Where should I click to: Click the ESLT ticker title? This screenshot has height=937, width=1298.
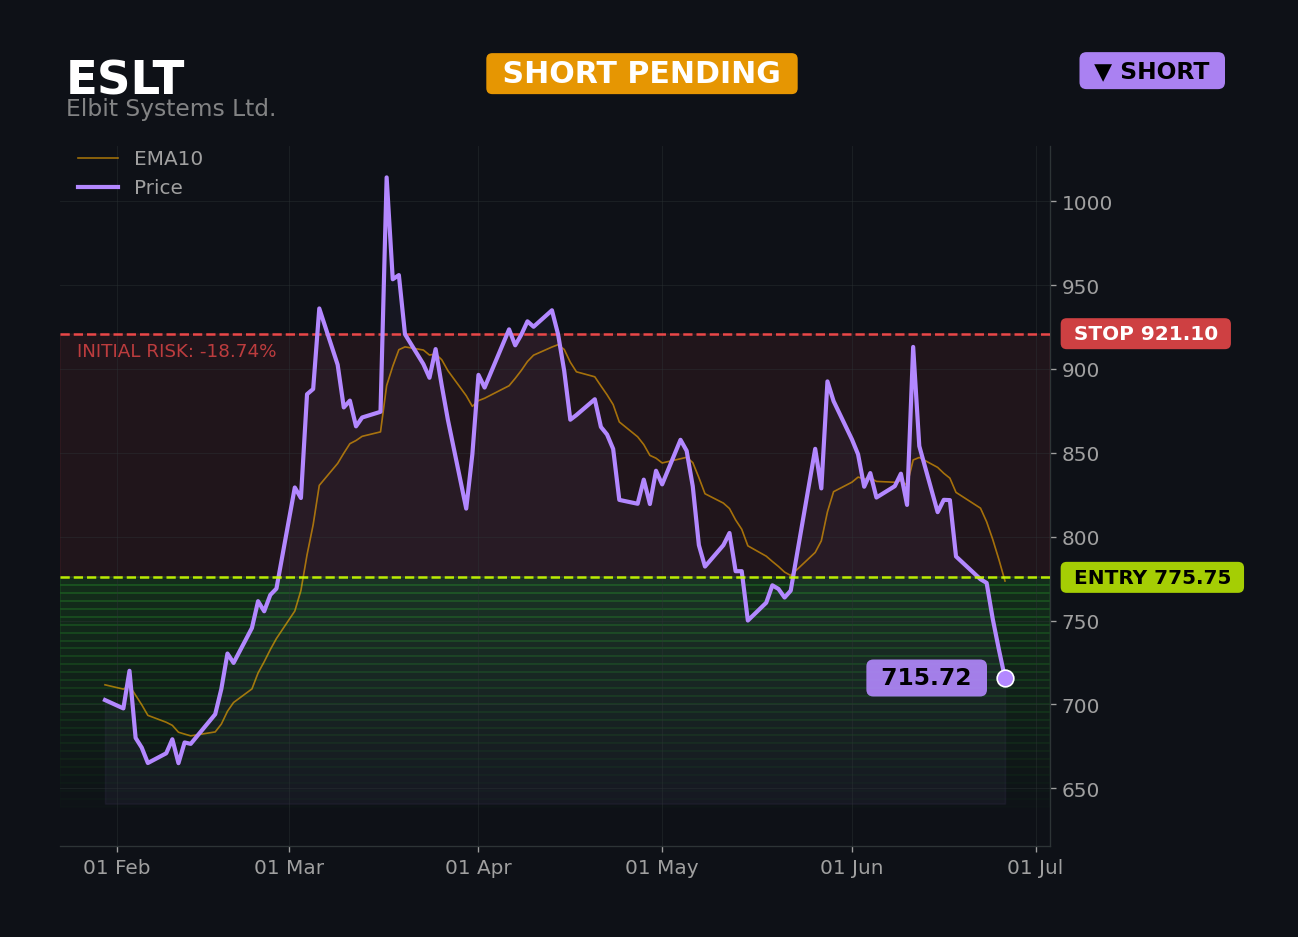125,79
